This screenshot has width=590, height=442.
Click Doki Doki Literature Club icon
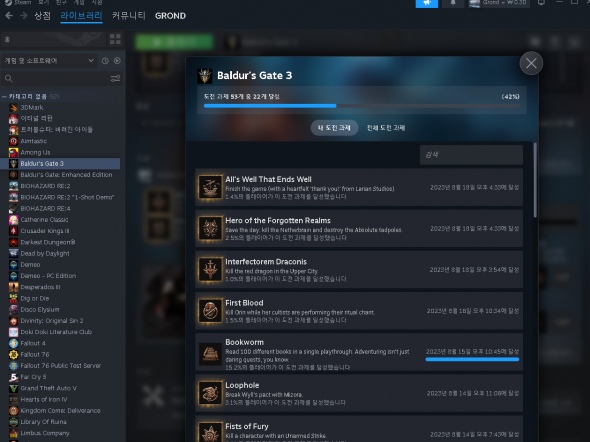[x=14, y=332]
